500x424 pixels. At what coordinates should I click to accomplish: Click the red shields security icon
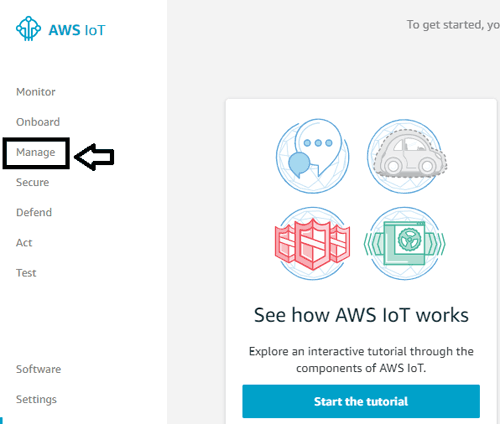coord(312,244)
